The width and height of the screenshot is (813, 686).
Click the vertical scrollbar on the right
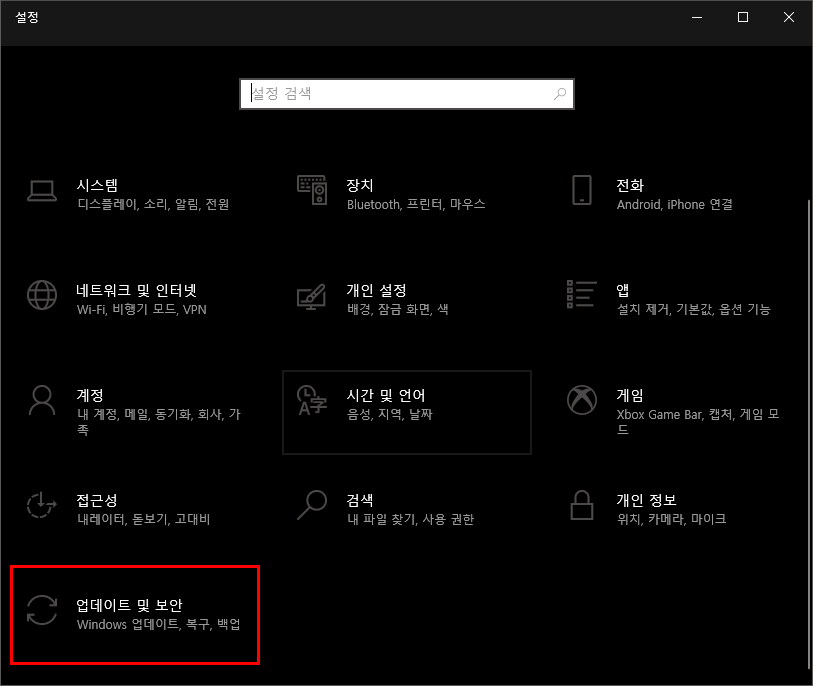(x=809, y=435)
